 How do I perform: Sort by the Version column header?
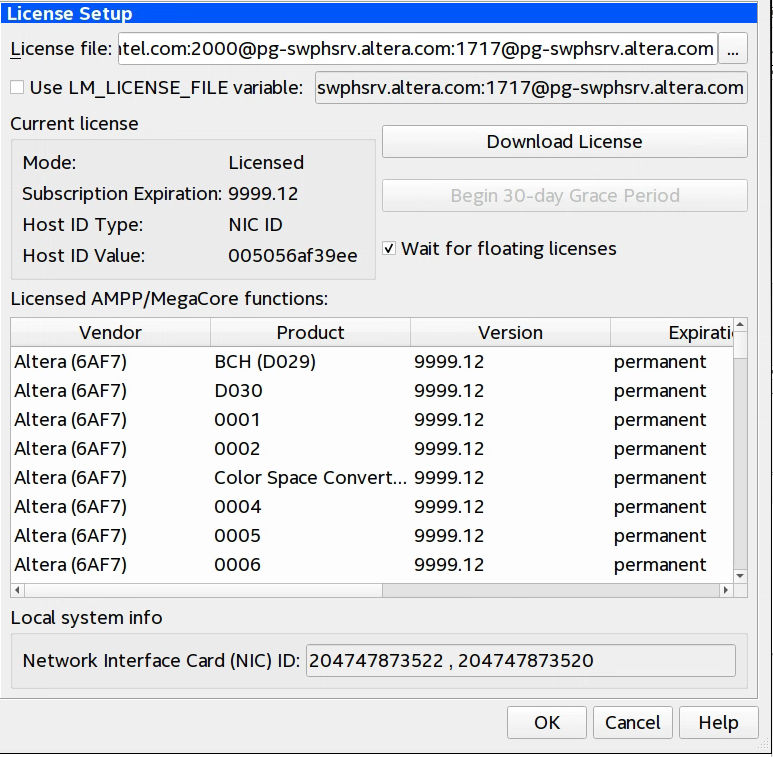coord(510,333)
